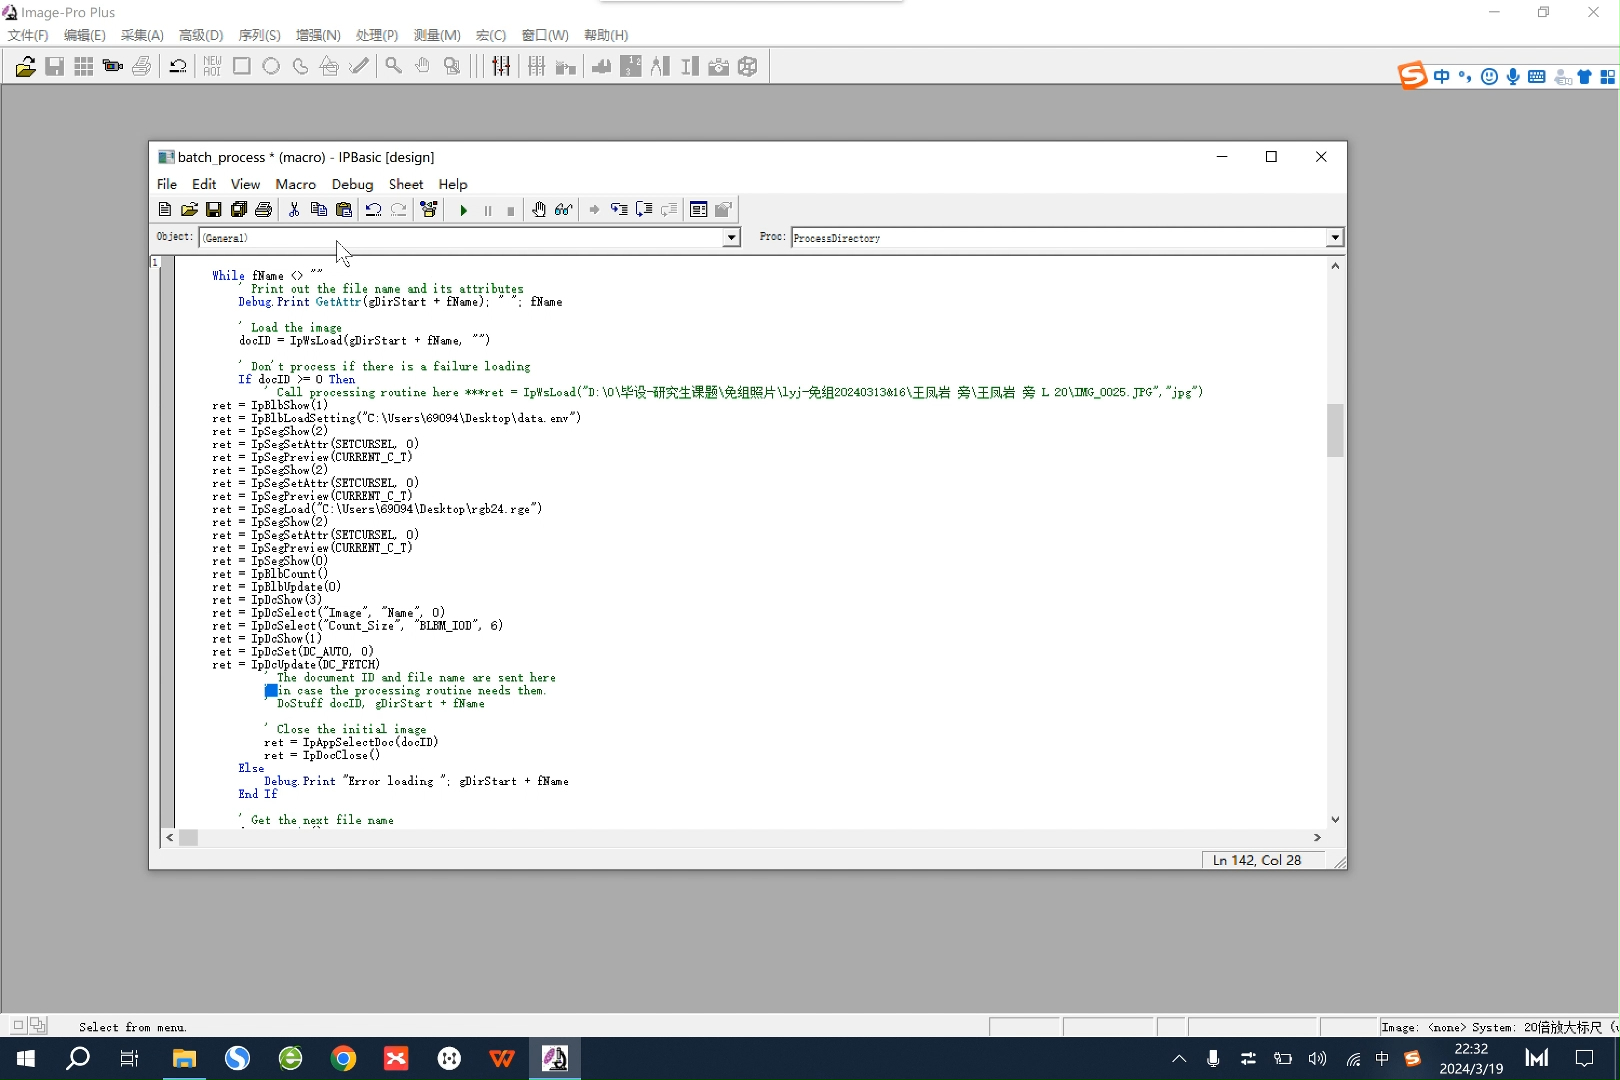The image size is (1620, 1080).
Task: Open the snapshot camera icon in main toolbar
Action: [718, 67]
